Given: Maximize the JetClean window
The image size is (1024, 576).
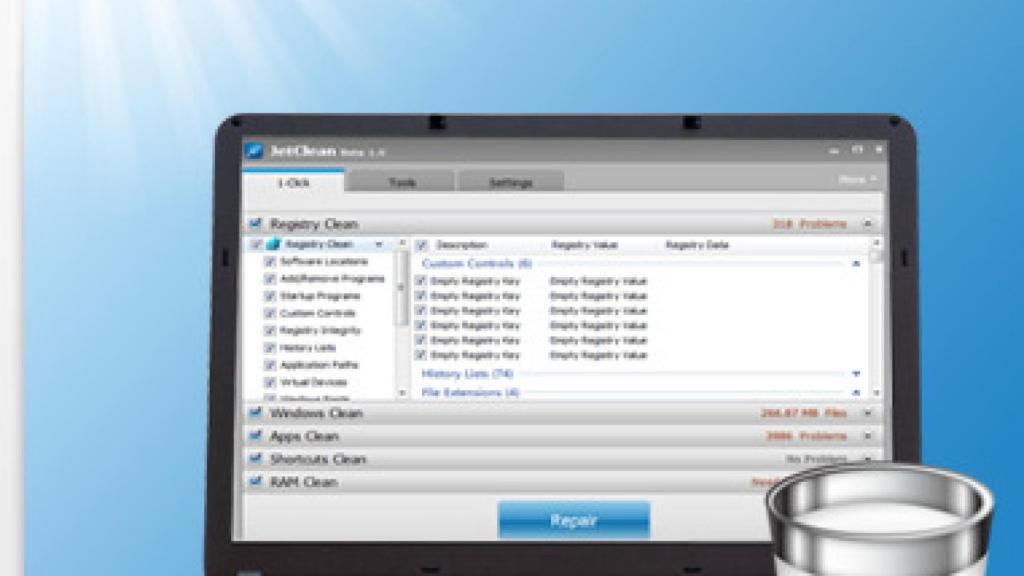Looking at the screenshot, I should tap(857, 150).
